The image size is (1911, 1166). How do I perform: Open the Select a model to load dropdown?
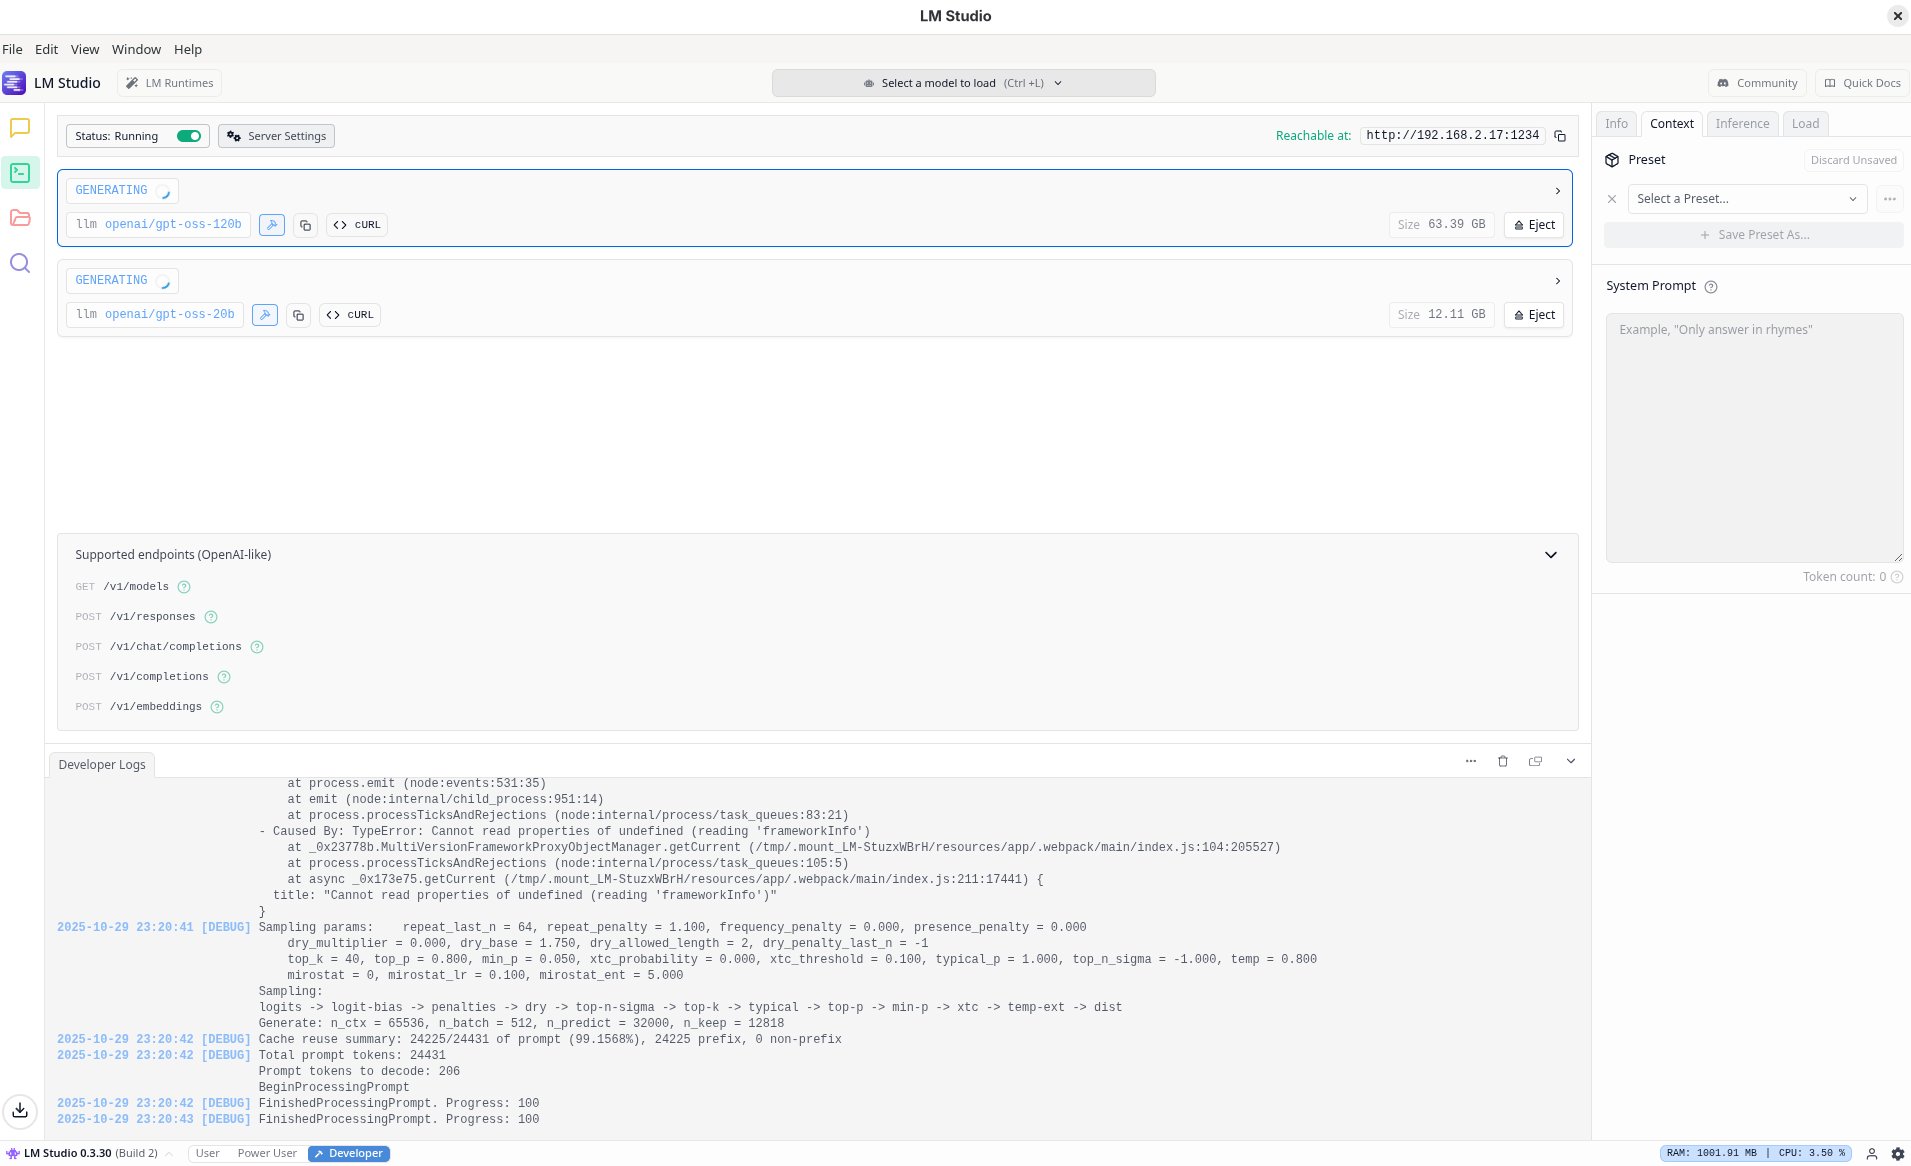point(963,83)
